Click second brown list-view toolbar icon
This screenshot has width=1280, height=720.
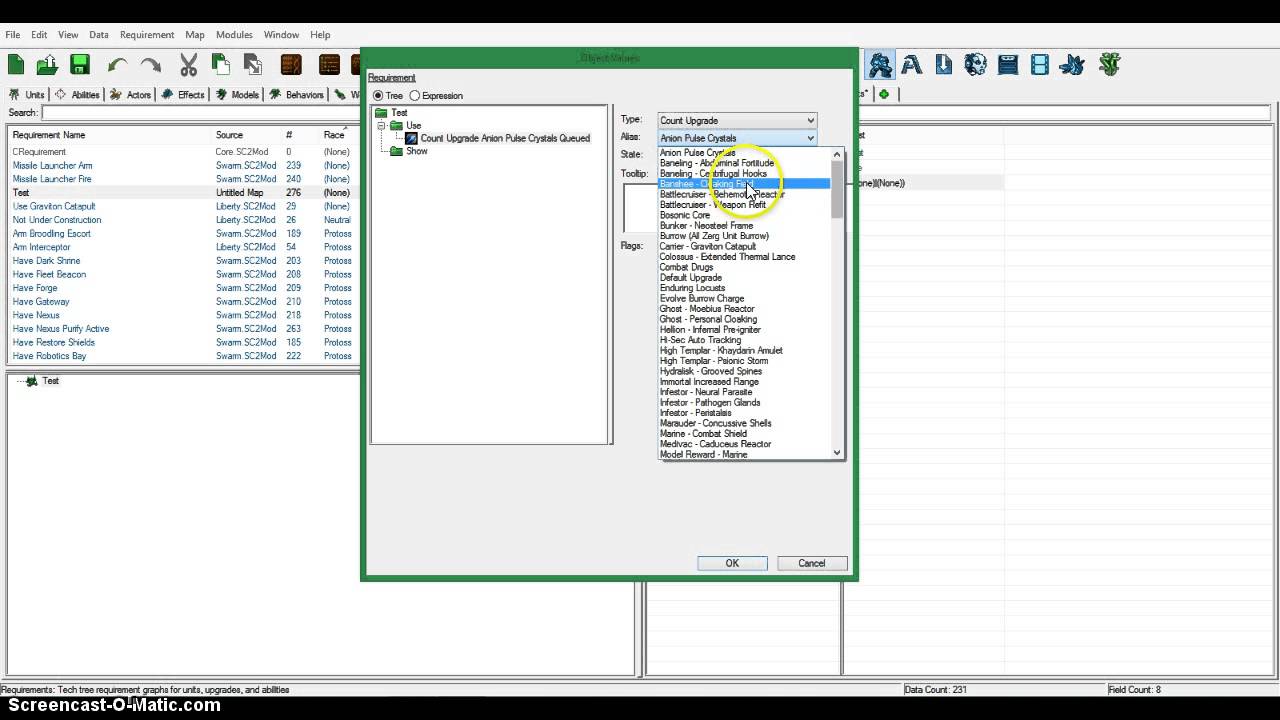[x=329, y=65]
